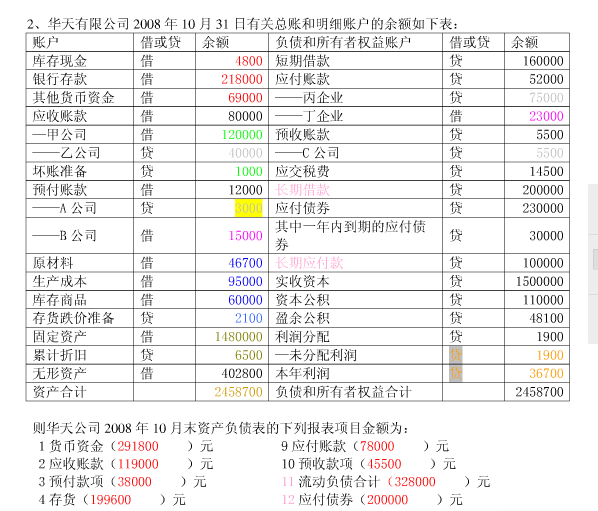Select the orange value 36700
This screenshot has height=511, width=598.
[546, 373]
